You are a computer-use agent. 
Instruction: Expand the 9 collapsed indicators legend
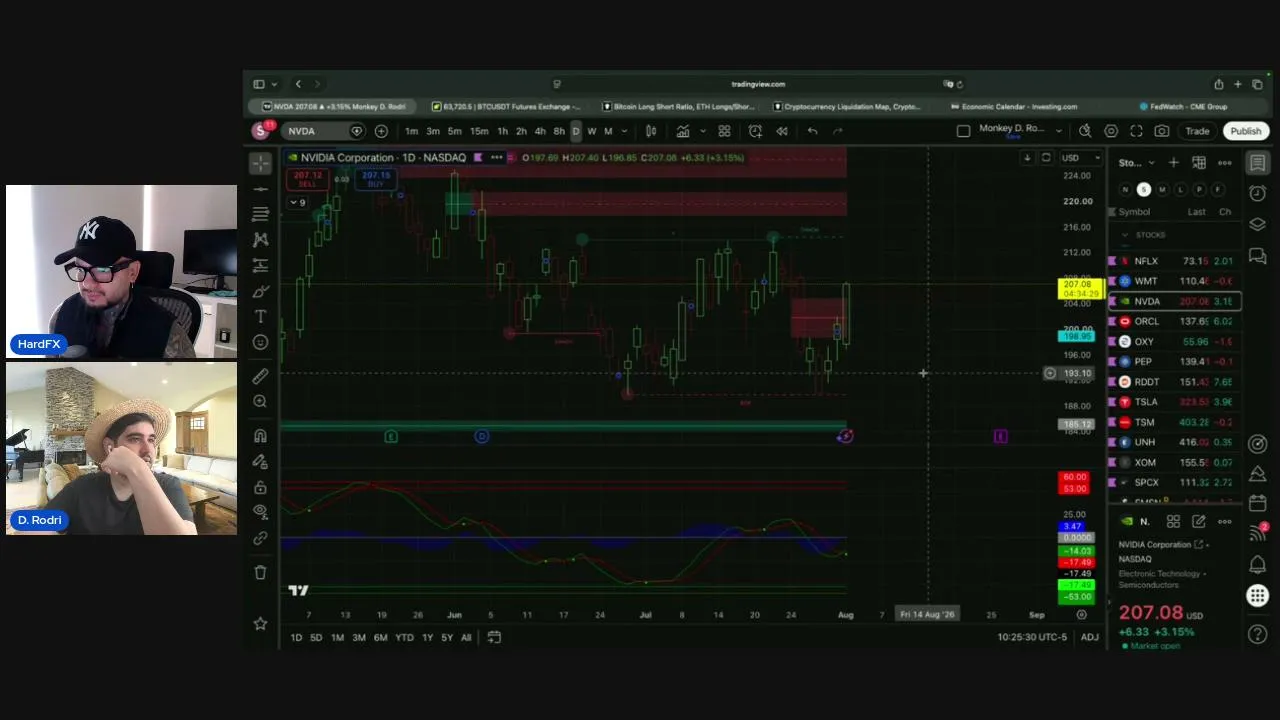tap(298, 203)
